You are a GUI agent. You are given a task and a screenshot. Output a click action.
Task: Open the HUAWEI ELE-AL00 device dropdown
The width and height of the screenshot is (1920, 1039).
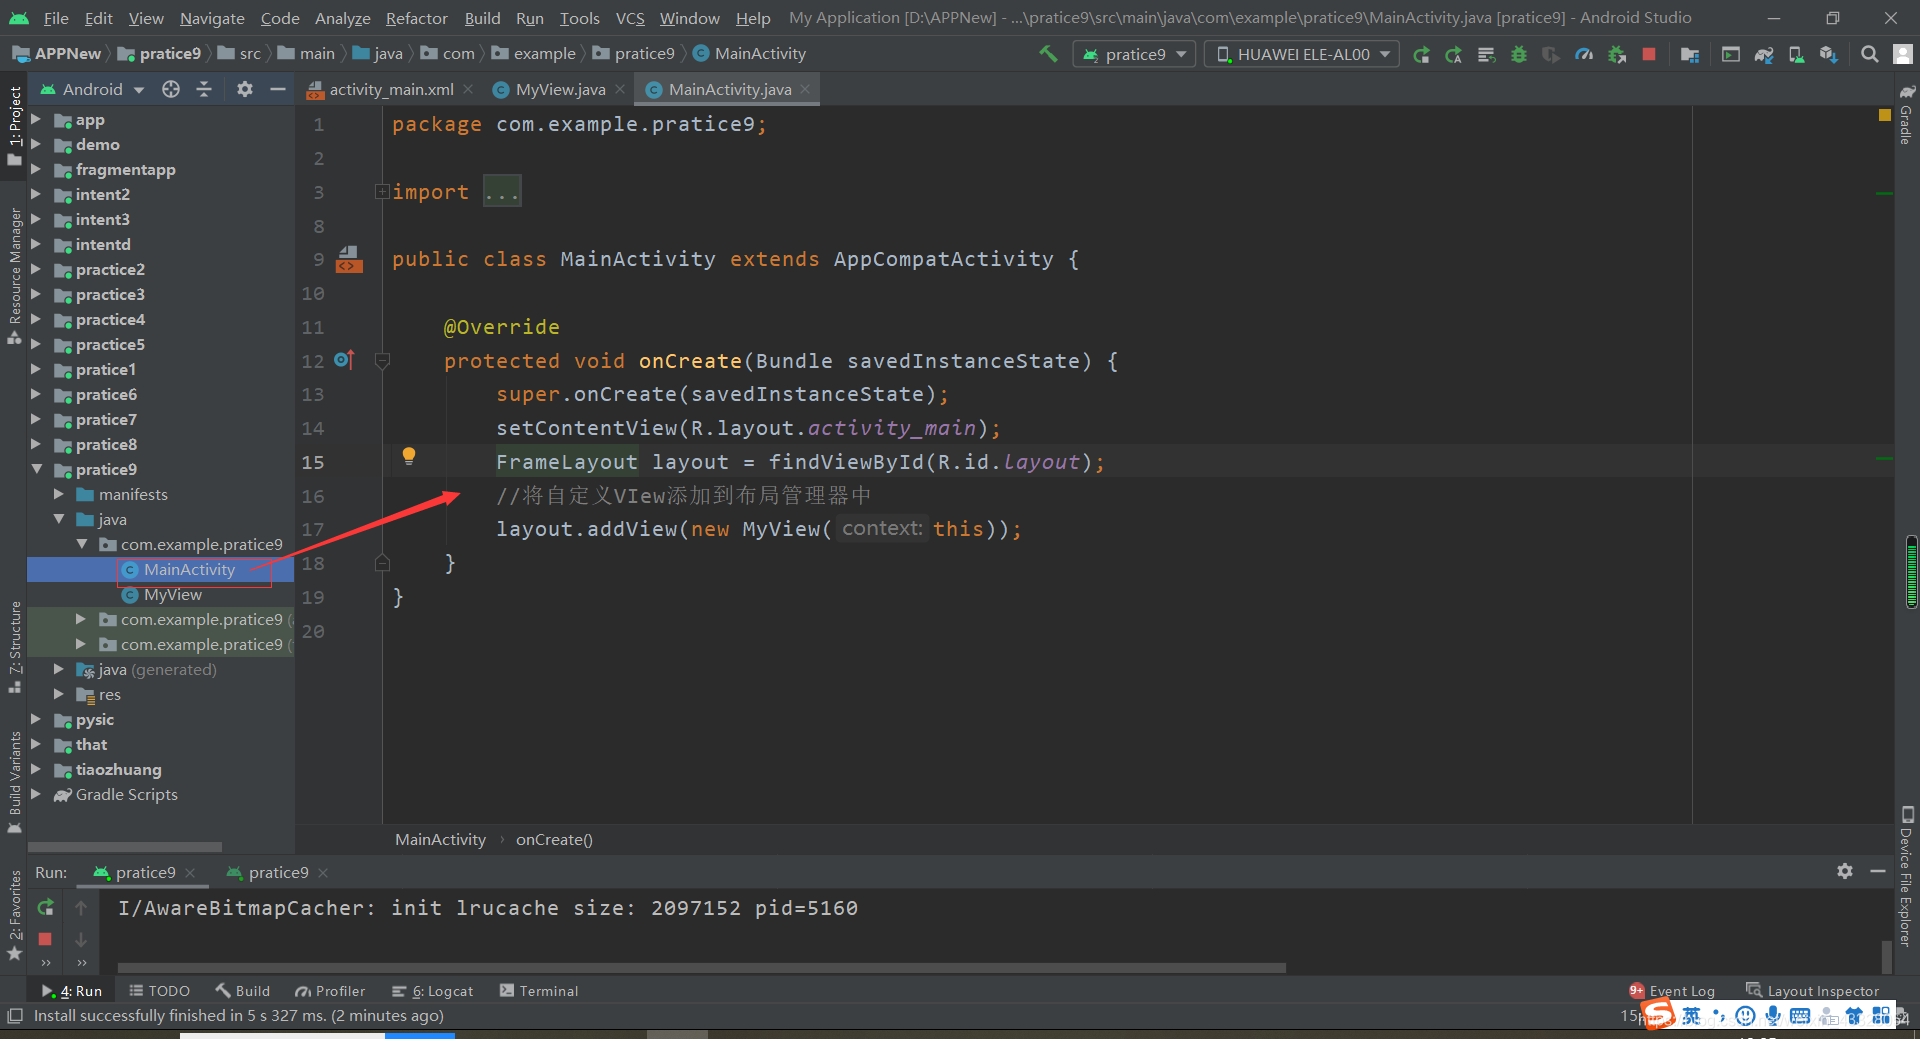tap(1303, 54)
